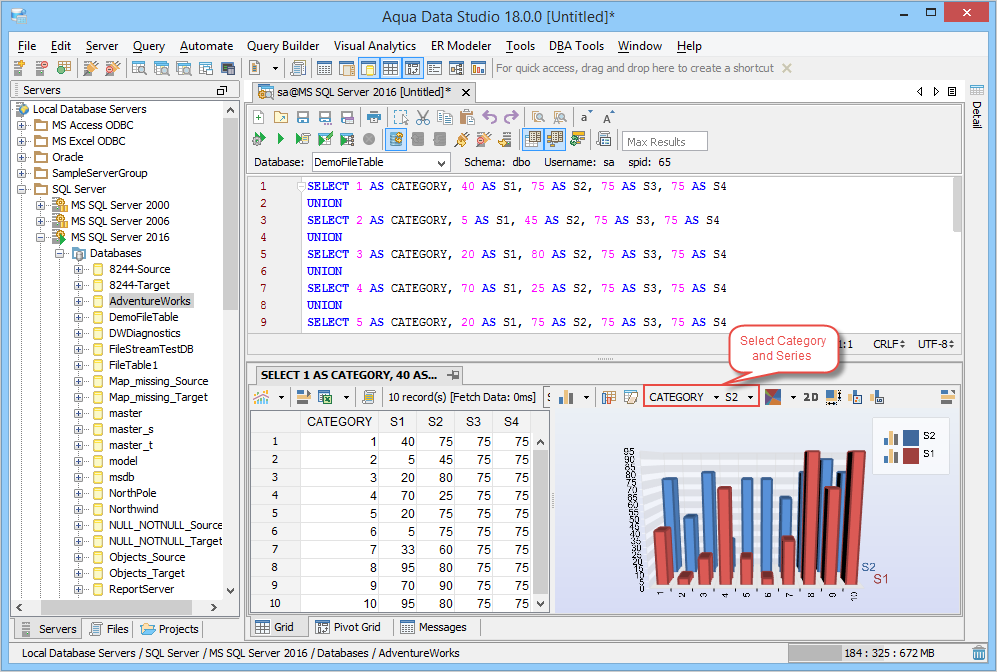Open the ER Modeler menu
The height and width of the screenshot is (672, 997).
point(461,46)
